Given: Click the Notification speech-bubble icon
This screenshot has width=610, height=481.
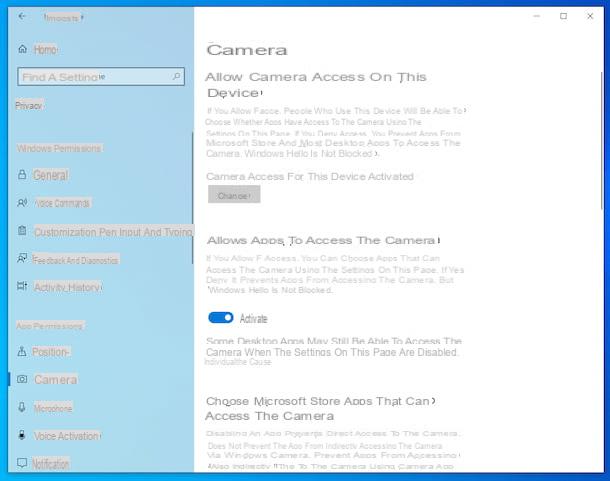Looking at the screenshot, I should (x=22, y=463).
